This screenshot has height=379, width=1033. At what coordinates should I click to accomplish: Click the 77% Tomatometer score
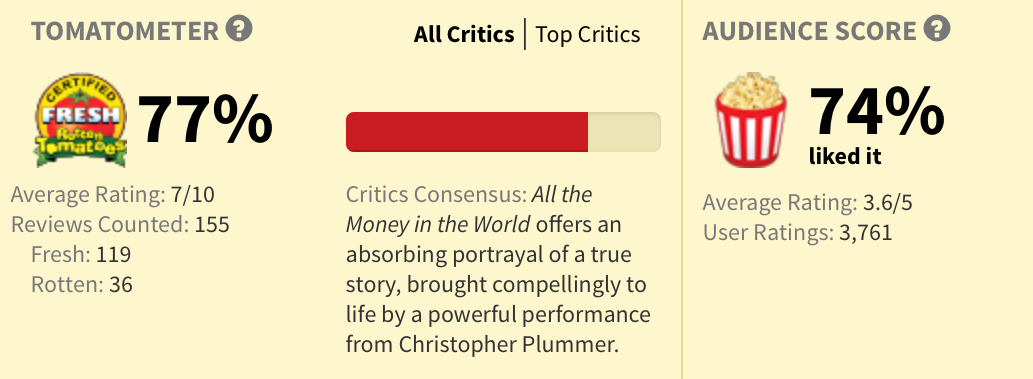coord(205,119)
